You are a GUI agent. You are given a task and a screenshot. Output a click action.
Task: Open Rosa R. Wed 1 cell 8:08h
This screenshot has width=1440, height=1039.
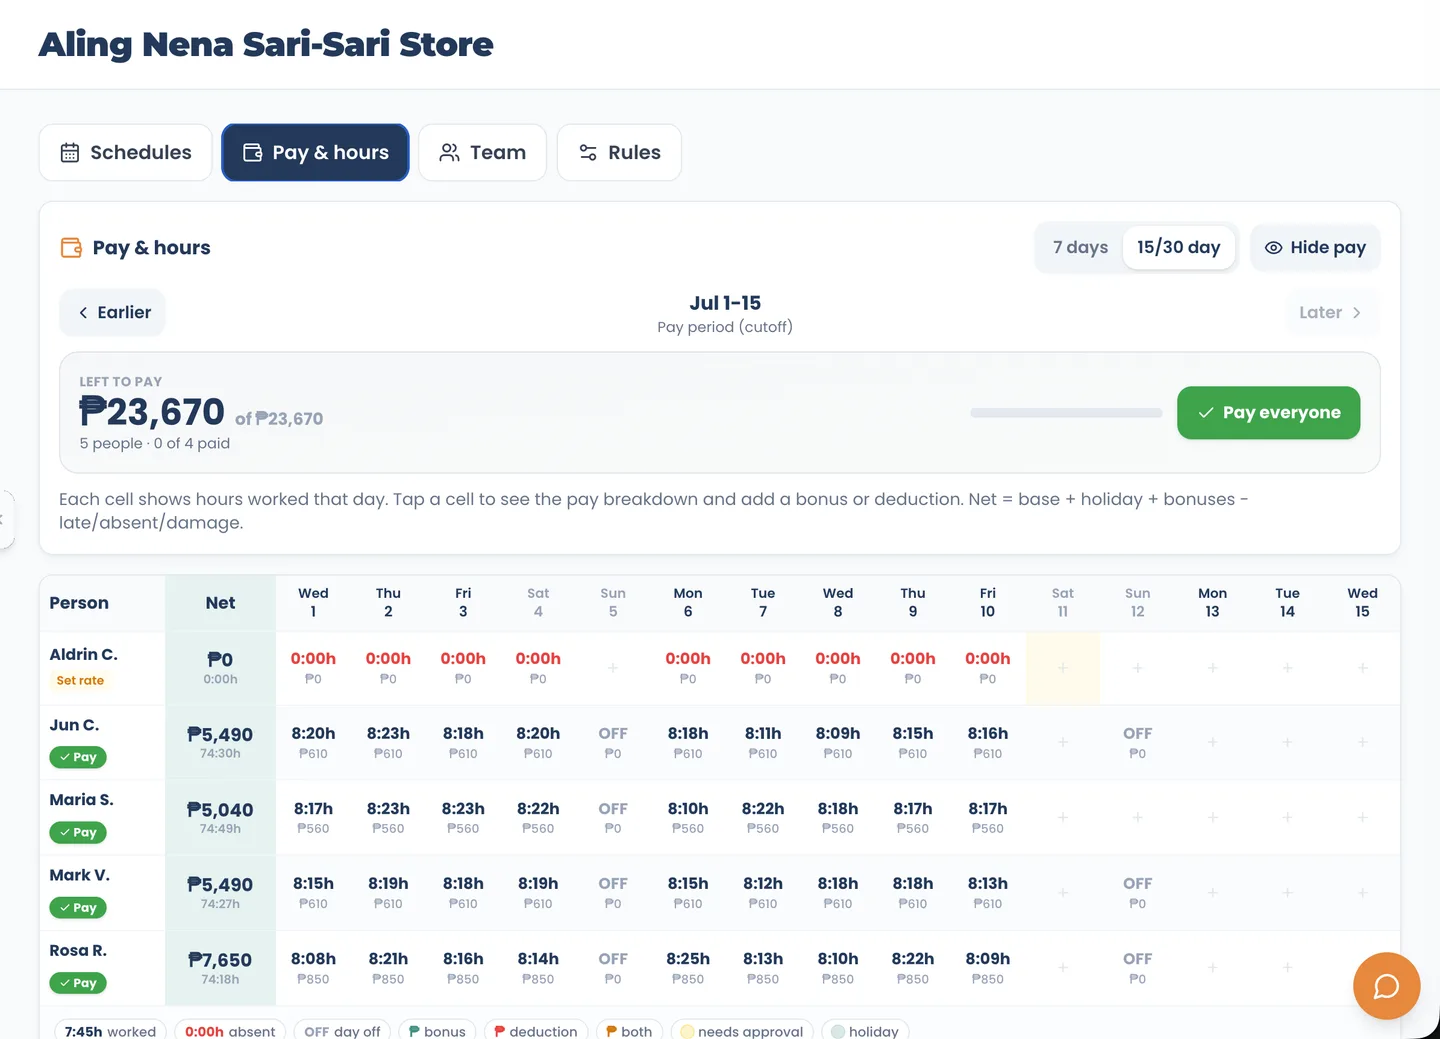[x=313, y=968]
